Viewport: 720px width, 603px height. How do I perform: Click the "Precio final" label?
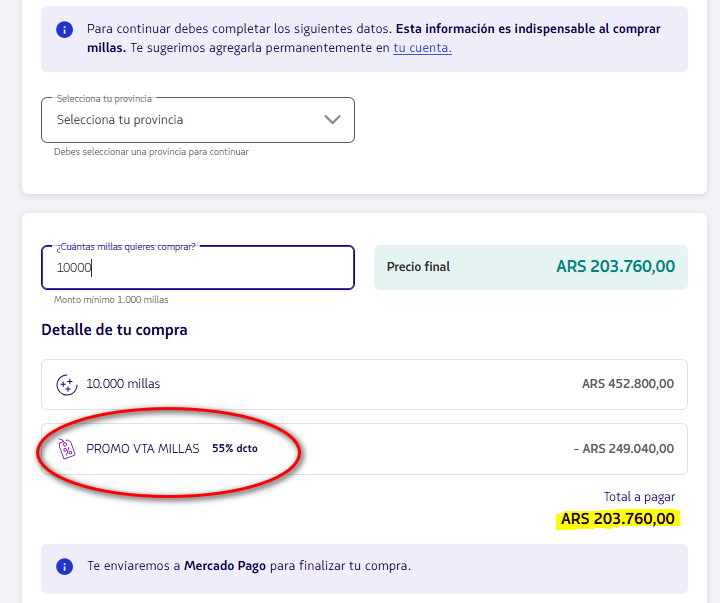click(418, 267)
